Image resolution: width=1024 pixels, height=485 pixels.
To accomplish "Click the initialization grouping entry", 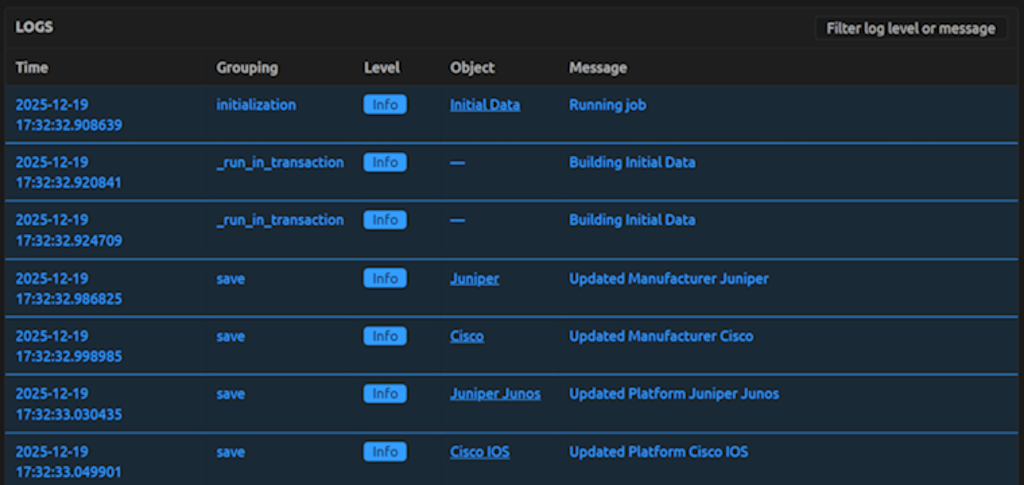I will tap(256, 104).
